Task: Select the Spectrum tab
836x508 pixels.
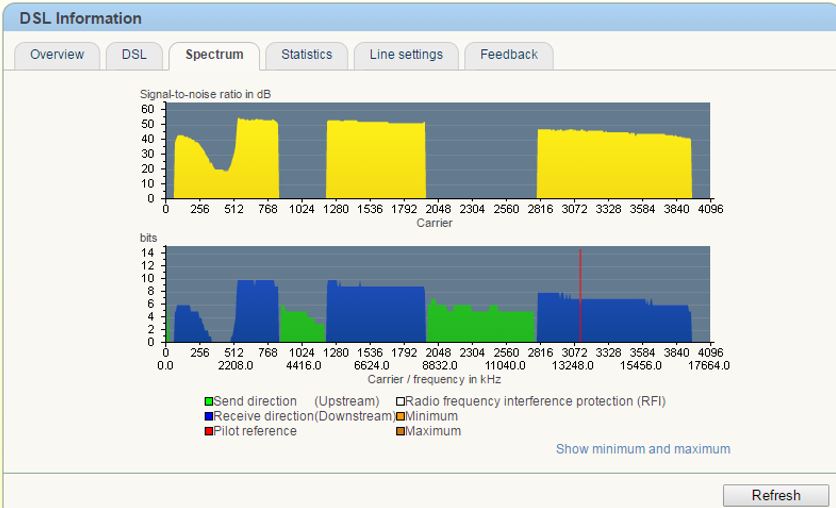Action: click(x=213, y=55)
